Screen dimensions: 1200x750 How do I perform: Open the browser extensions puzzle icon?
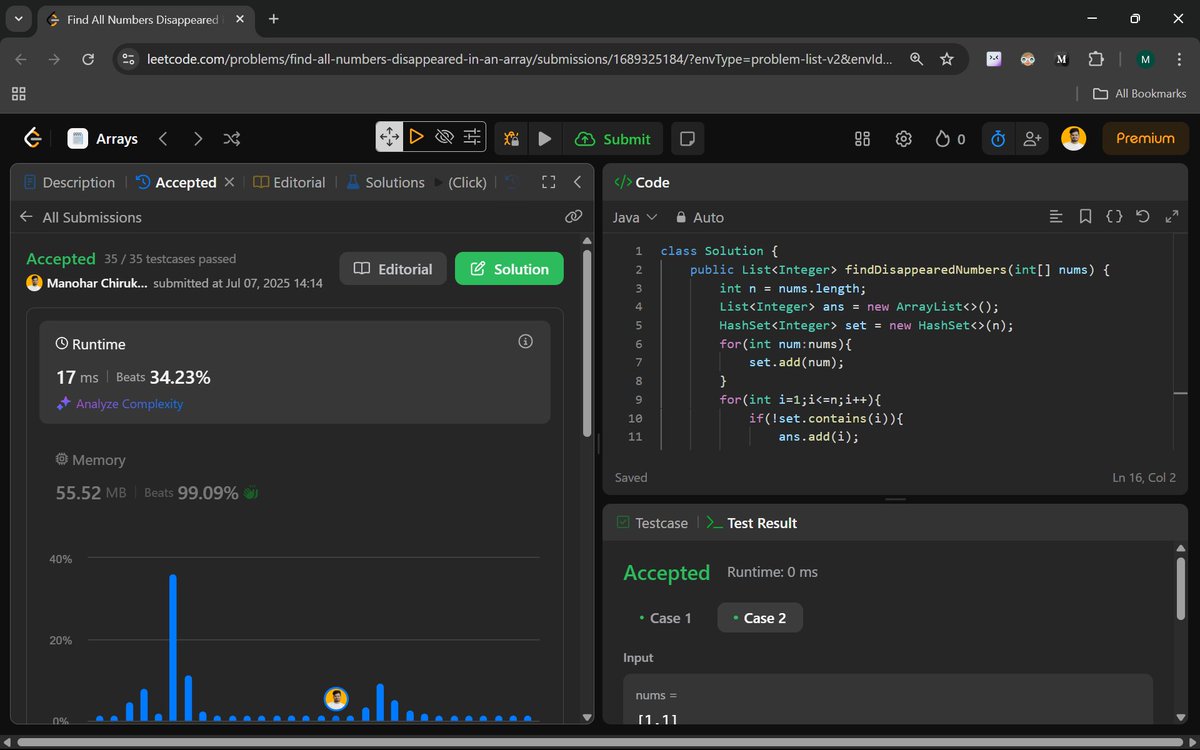tap(1096, 59)
